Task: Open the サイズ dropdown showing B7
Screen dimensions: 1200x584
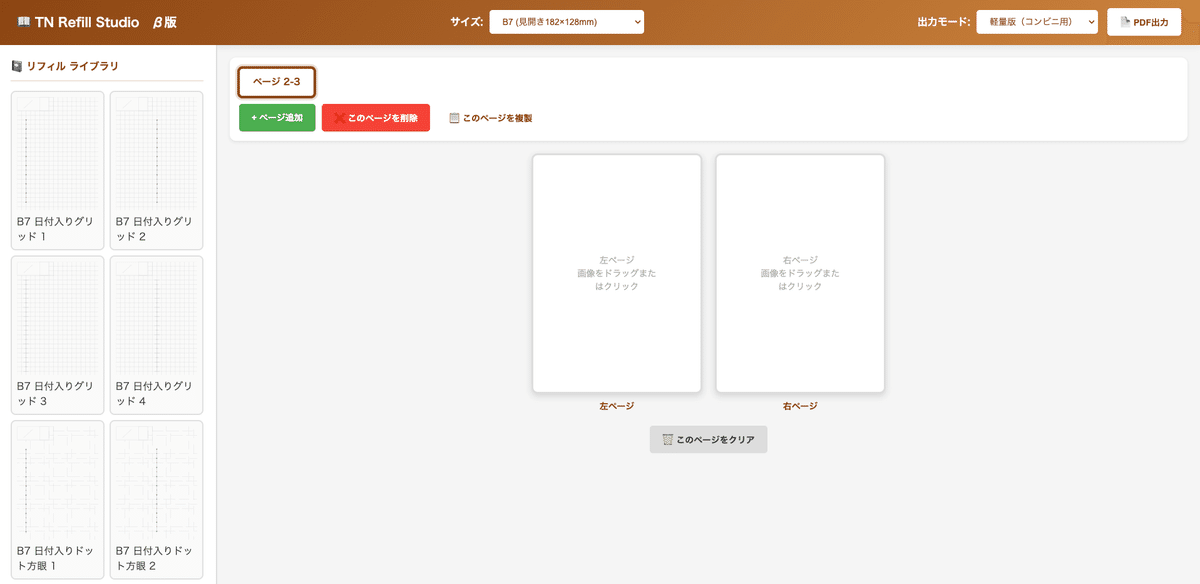Action: pyautogui.click(x=566, y=22)
